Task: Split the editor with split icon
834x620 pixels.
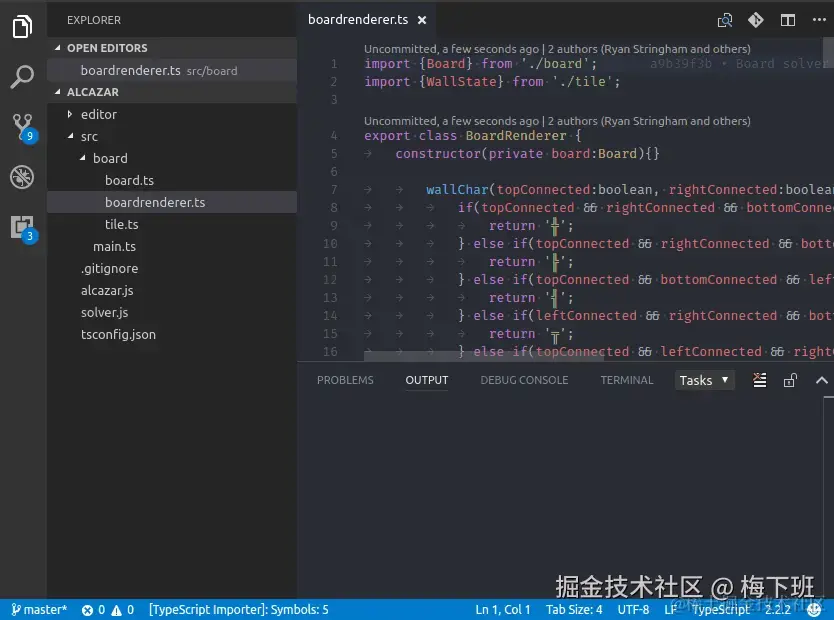Action: 788,20
